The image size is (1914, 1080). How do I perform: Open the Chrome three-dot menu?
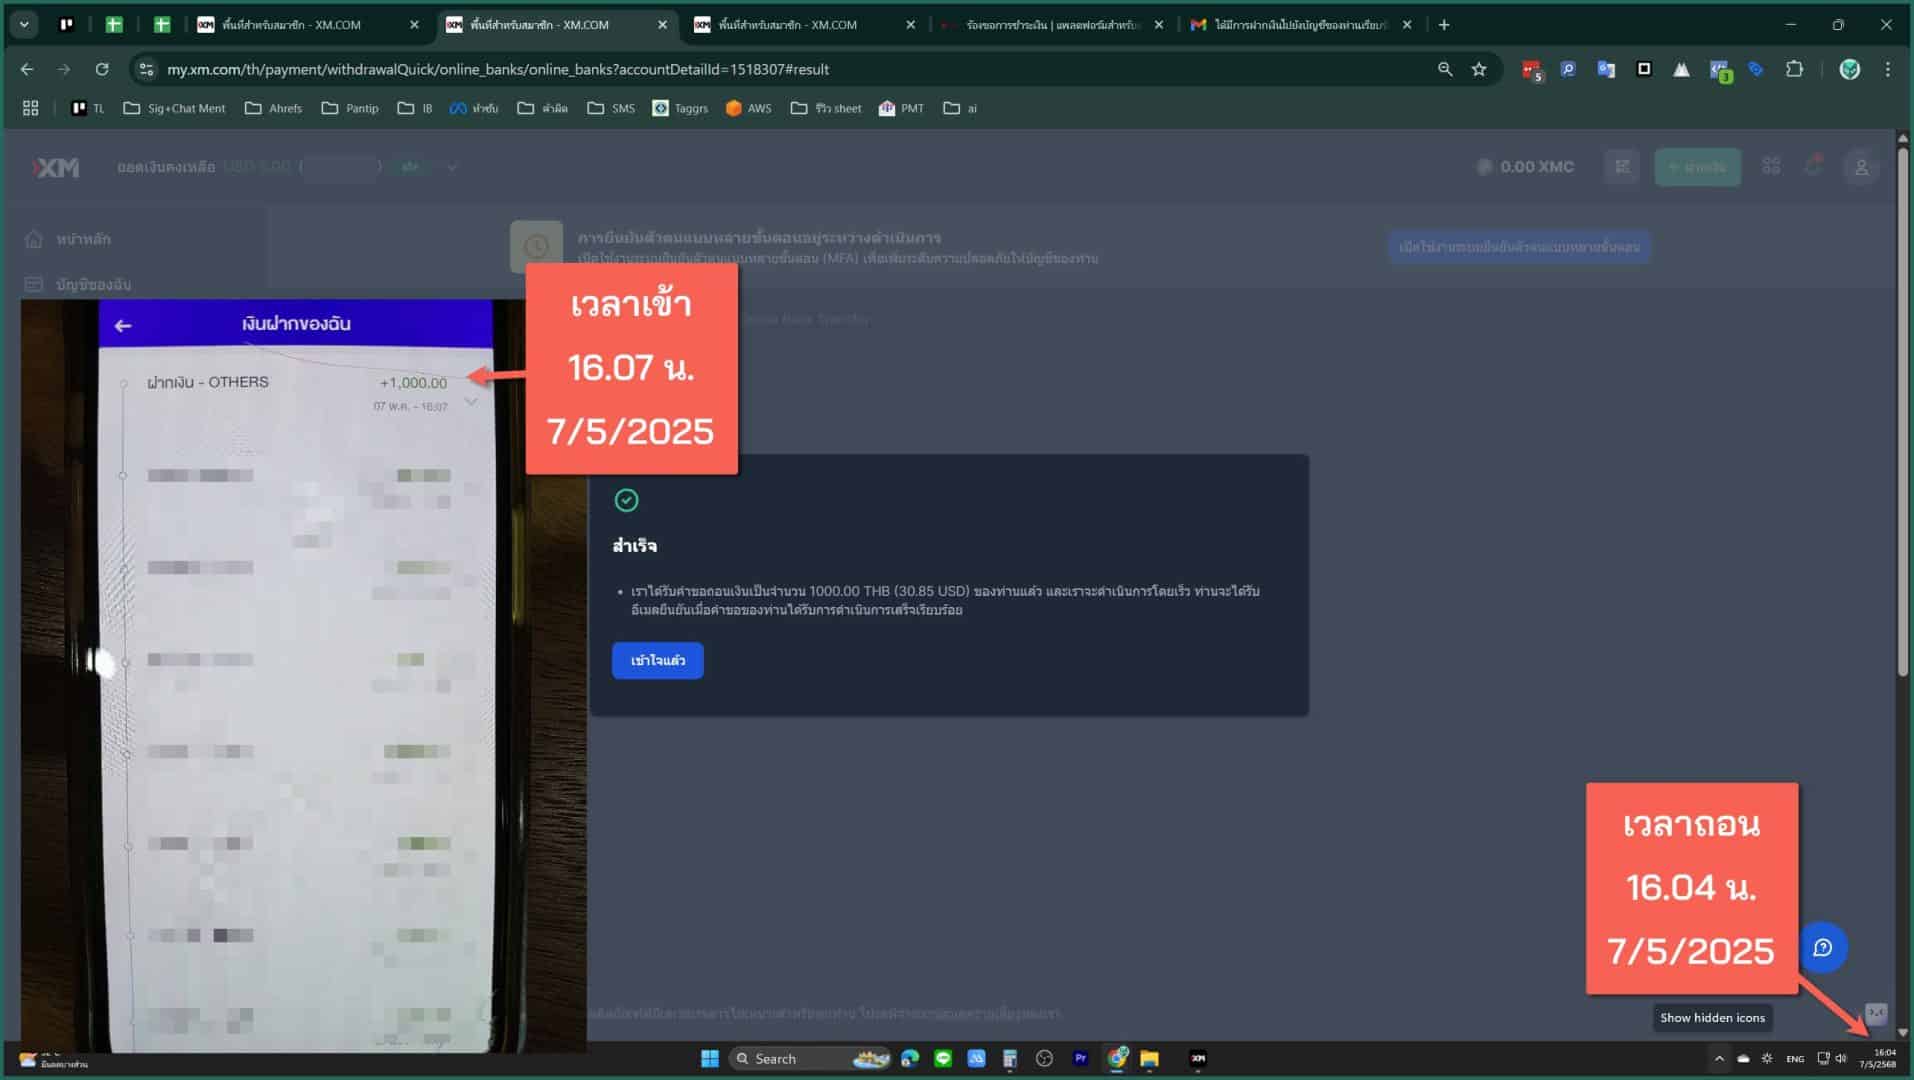coord(1888,69)
